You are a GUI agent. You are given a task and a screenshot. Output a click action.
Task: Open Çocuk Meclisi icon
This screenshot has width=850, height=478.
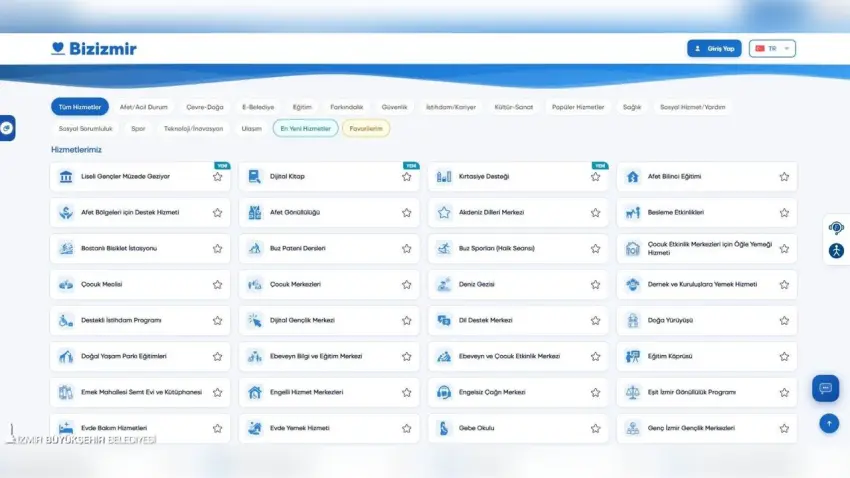pyautogui.click(x=66, y=285)
